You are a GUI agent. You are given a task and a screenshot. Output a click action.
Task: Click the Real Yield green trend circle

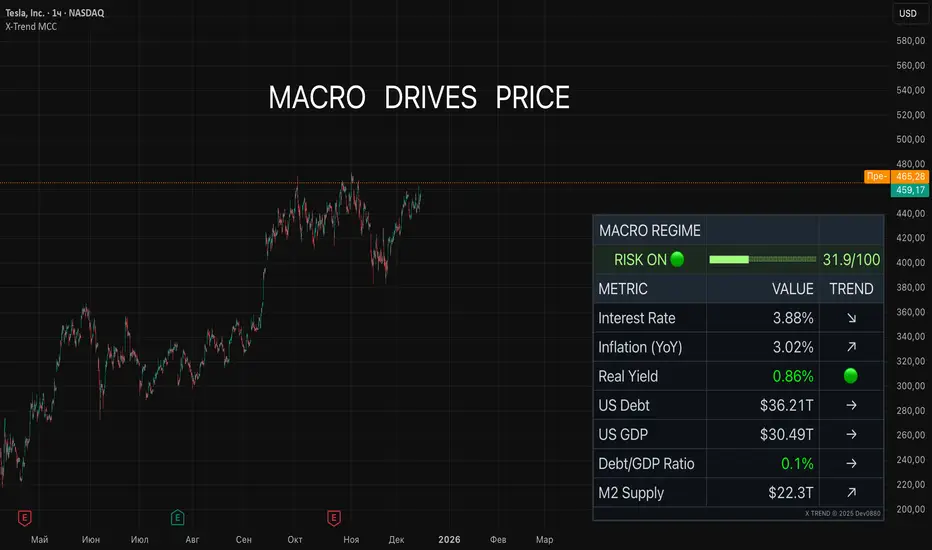coord(851,376)
